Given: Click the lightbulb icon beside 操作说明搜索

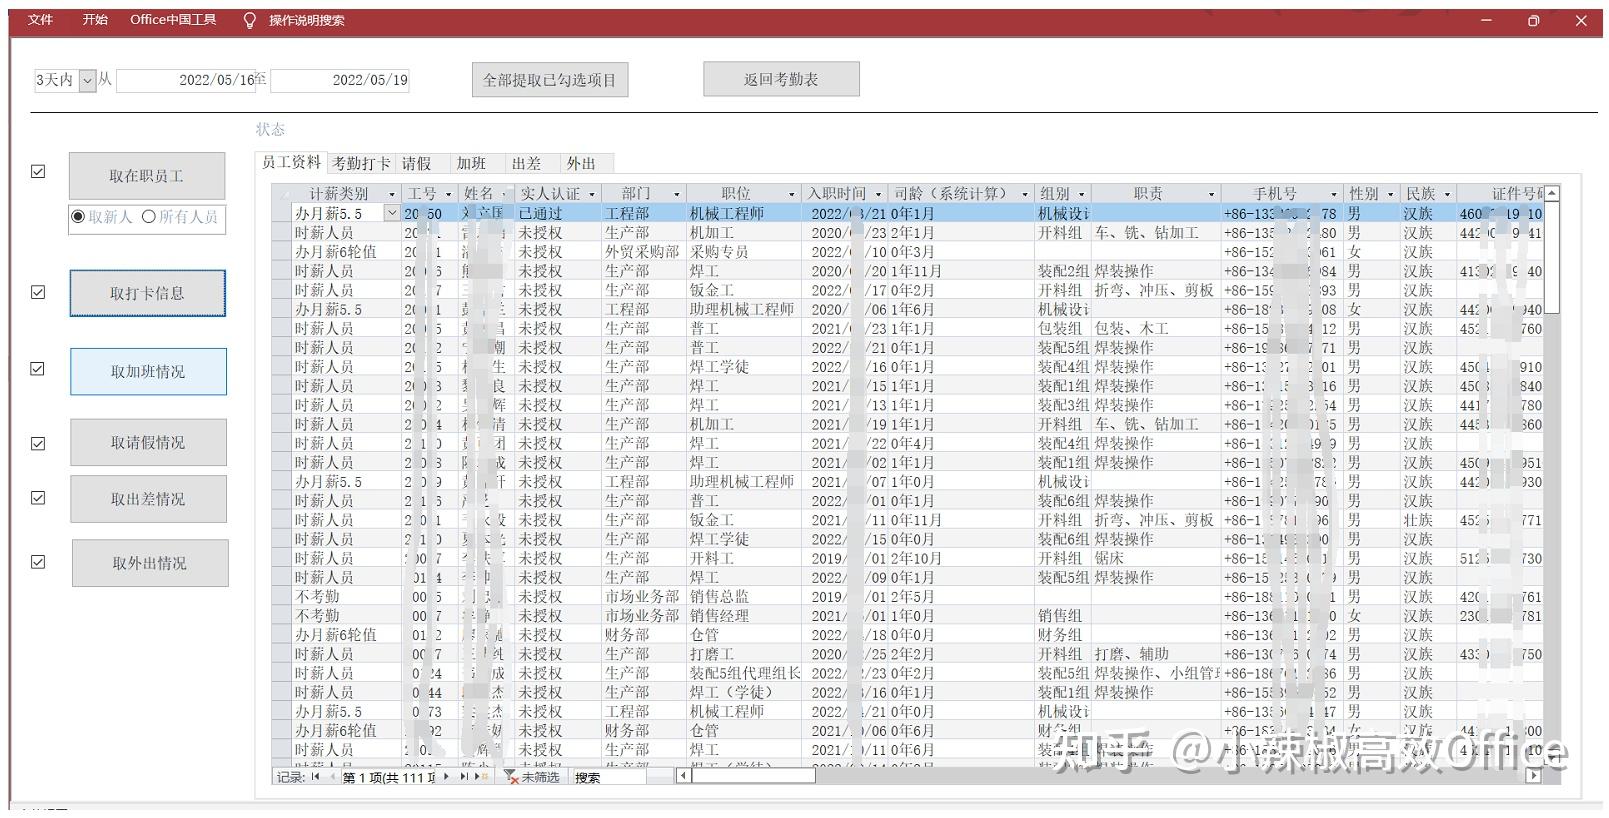Looking at the screenshot, I should (x=250, y=20).
